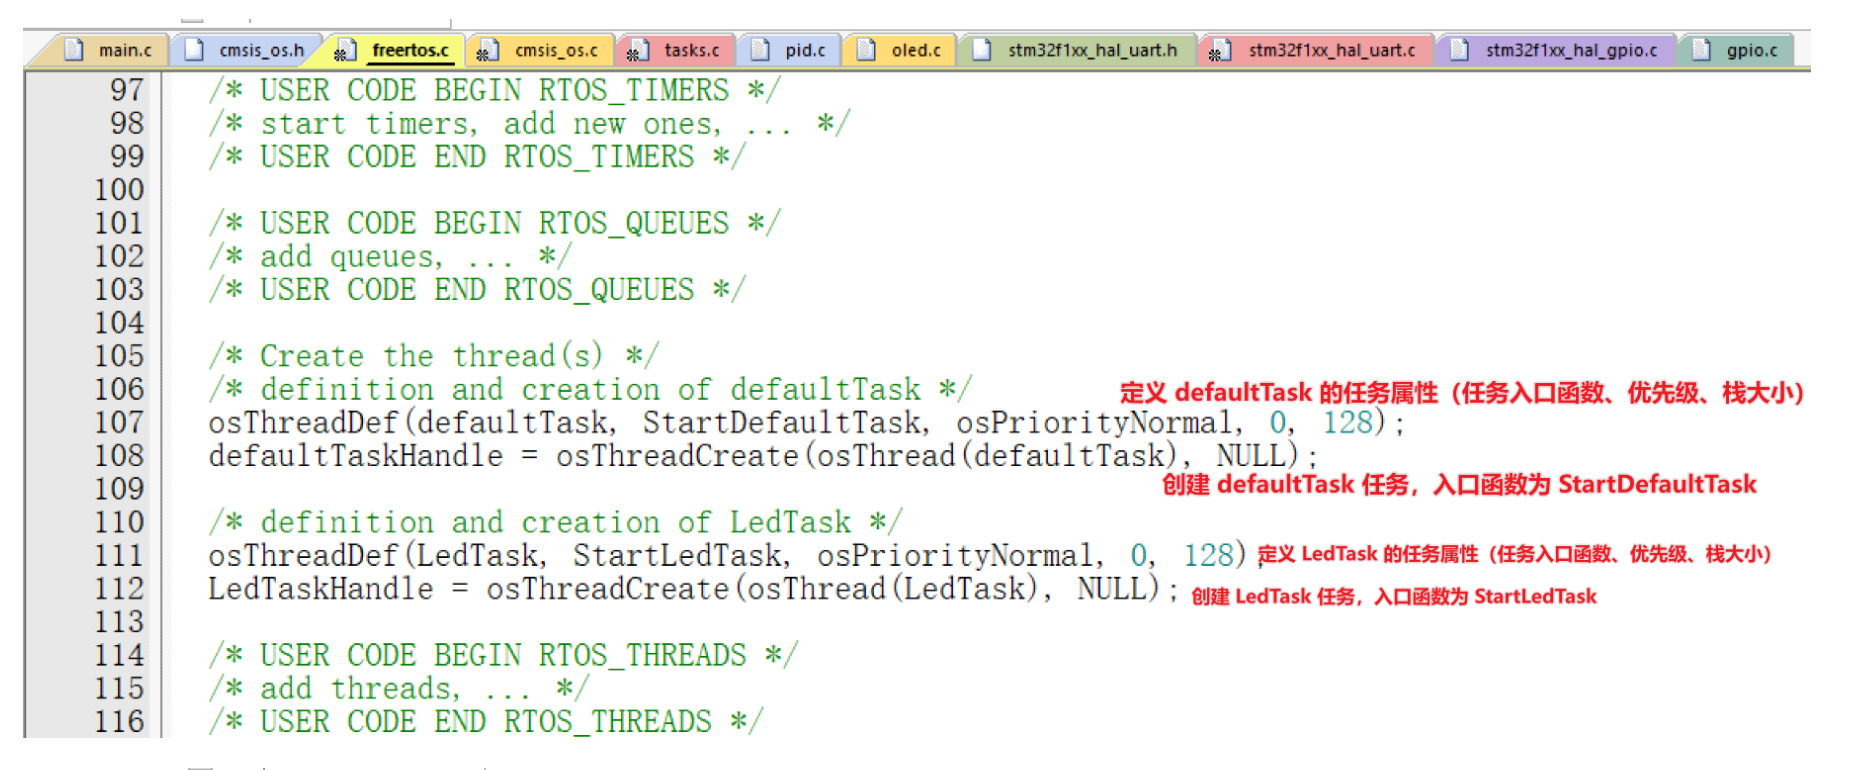Viewport: 1854px width, 770px height.
Task: Click 'osThreadCreate' on the LedTaskHandle line
Action: 608,589
